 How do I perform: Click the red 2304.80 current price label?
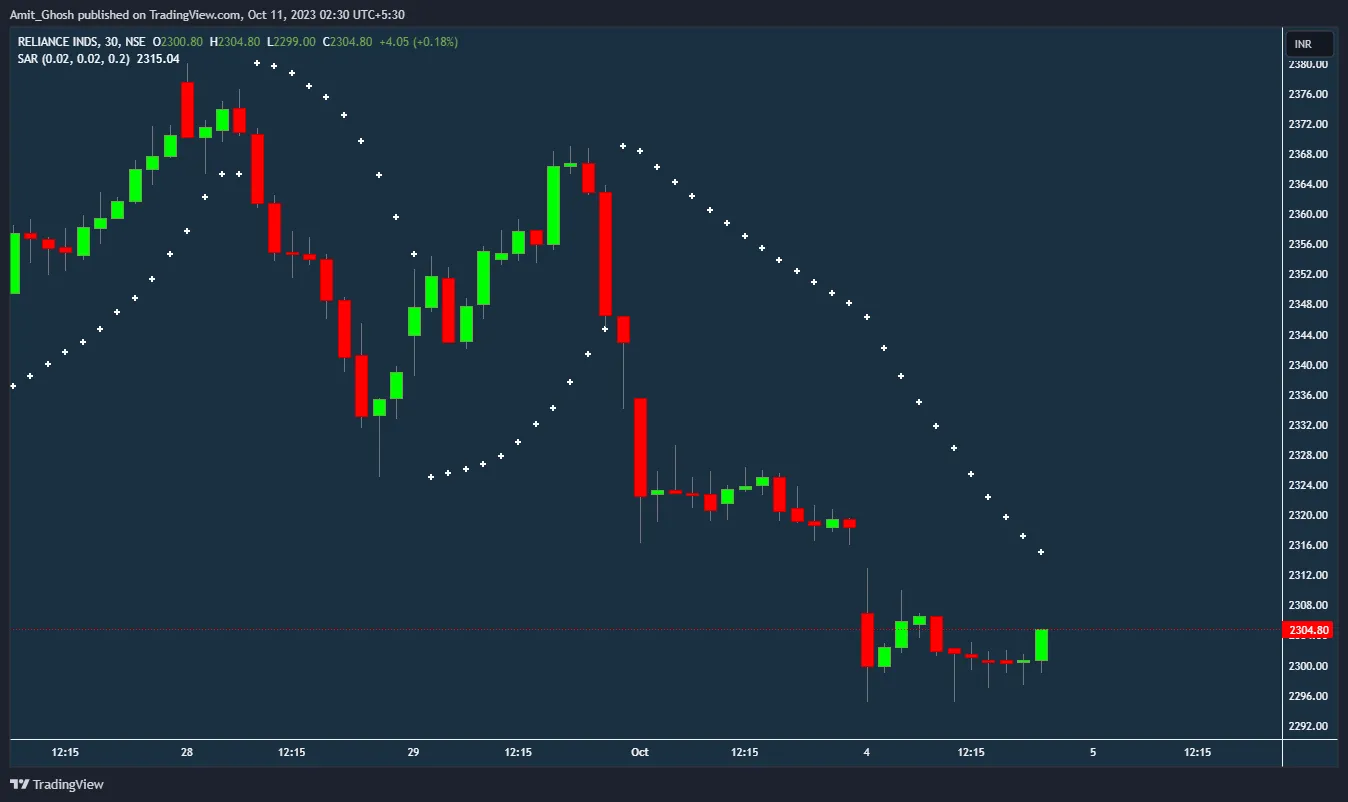[x=1309, y=630]
